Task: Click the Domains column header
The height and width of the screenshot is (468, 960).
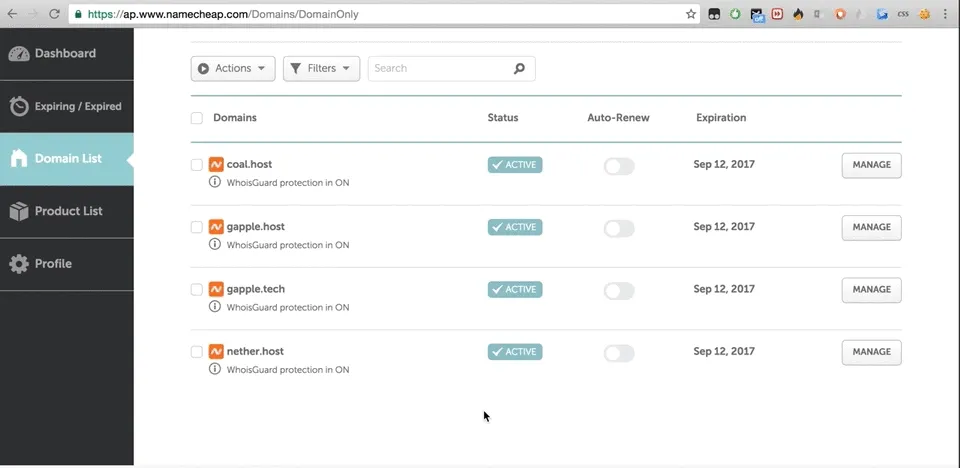Action: click(234, 118)
